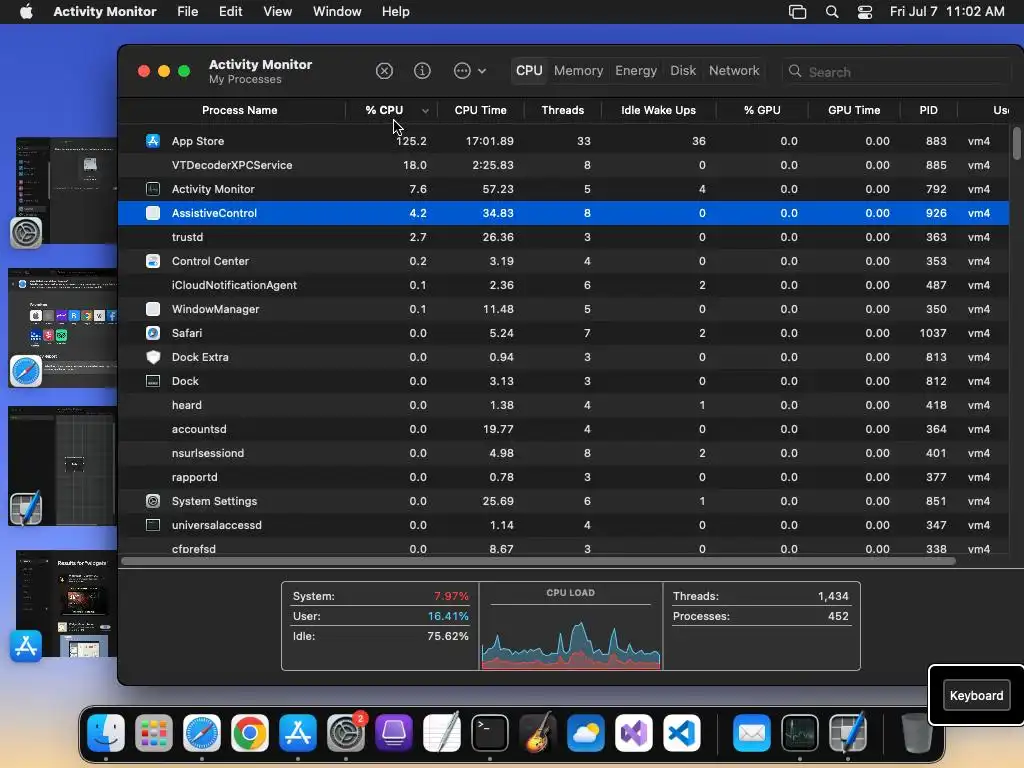The width and height of the screenshot is (1024, 768).
Task: Switch to the Memory tab
Action: click(578, 71)
